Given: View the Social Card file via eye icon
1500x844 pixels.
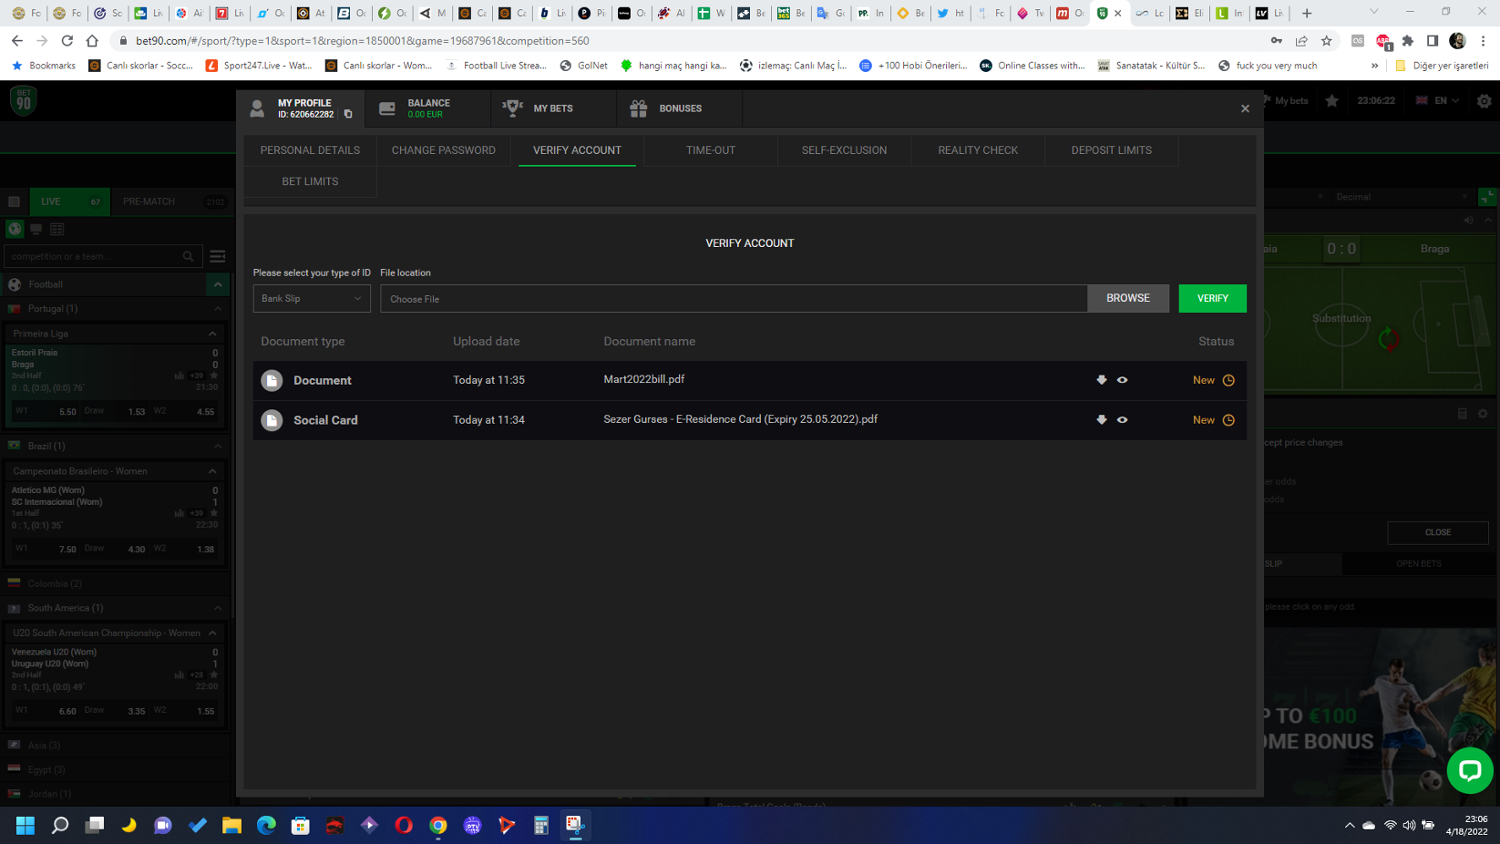Looking at the screenshot, I should point(1122,420).
